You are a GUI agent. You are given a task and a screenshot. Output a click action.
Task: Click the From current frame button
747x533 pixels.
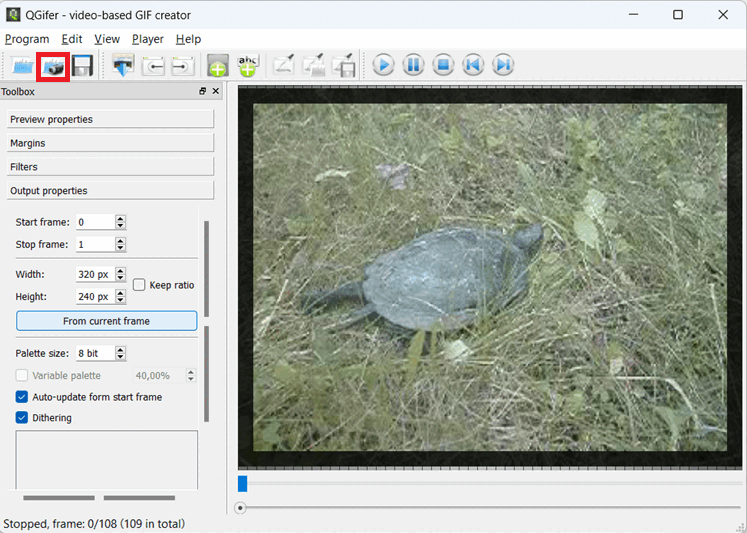point(107,321)
